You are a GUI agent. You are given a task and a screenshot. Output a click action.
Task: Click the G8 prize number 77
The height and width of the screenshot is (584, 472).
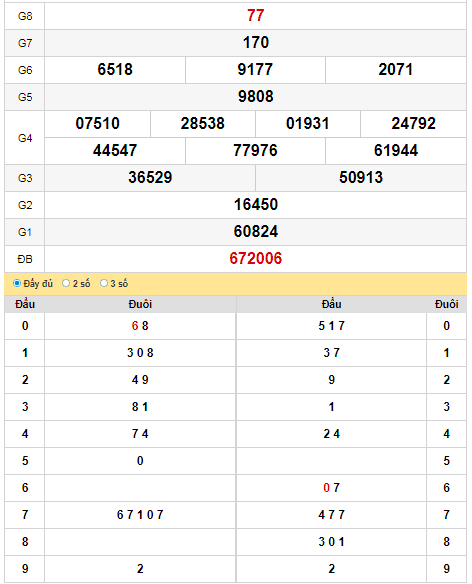[x=256, y=16]
